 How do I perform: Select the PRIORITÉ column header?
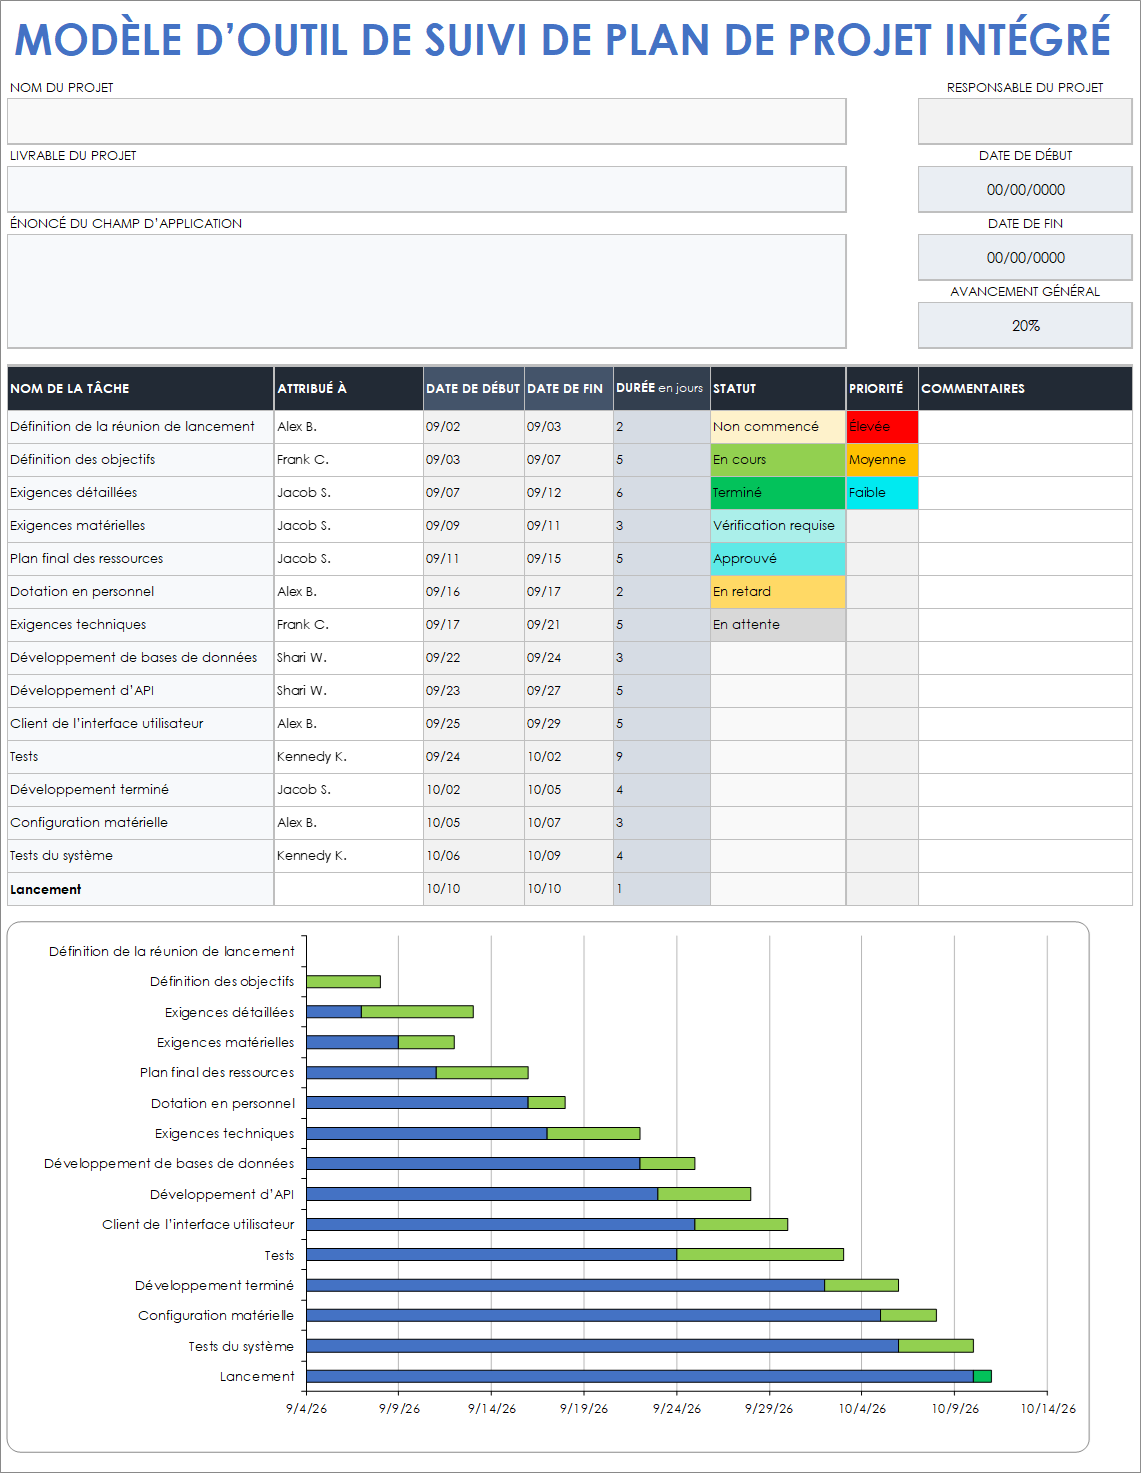[880, 389]
